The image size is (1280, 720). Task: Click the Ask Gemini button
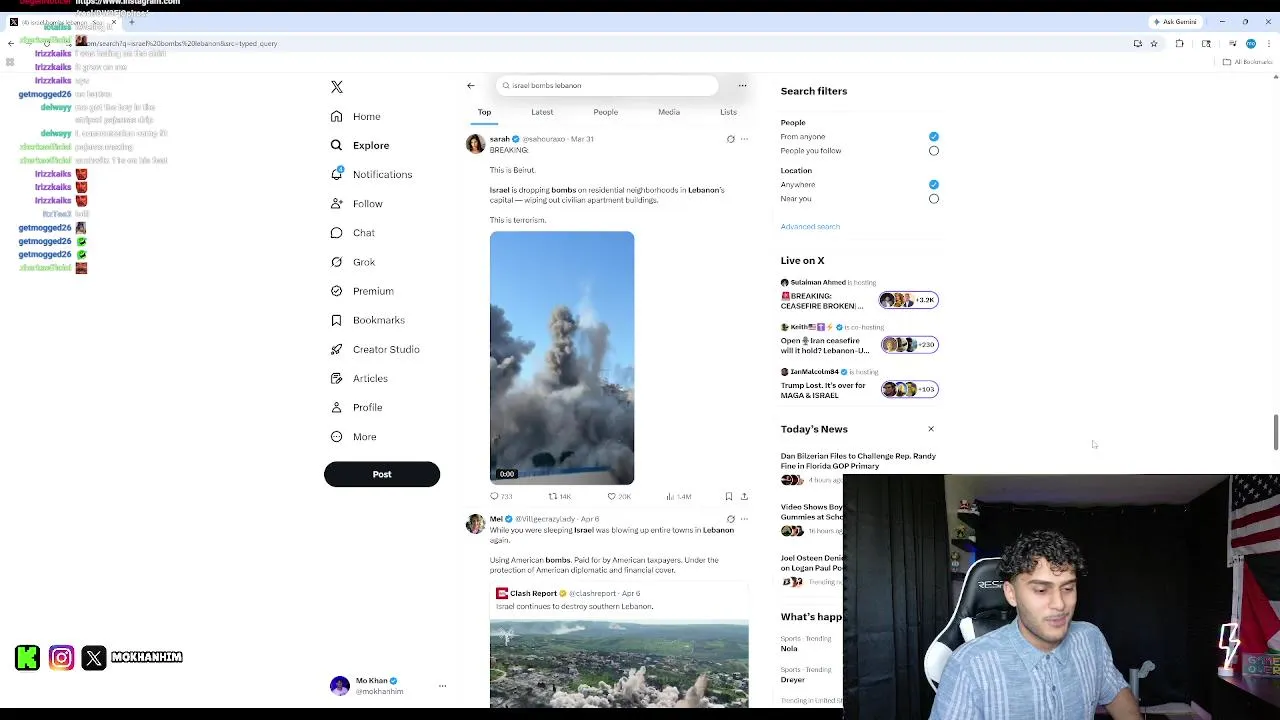(1175, 22)
